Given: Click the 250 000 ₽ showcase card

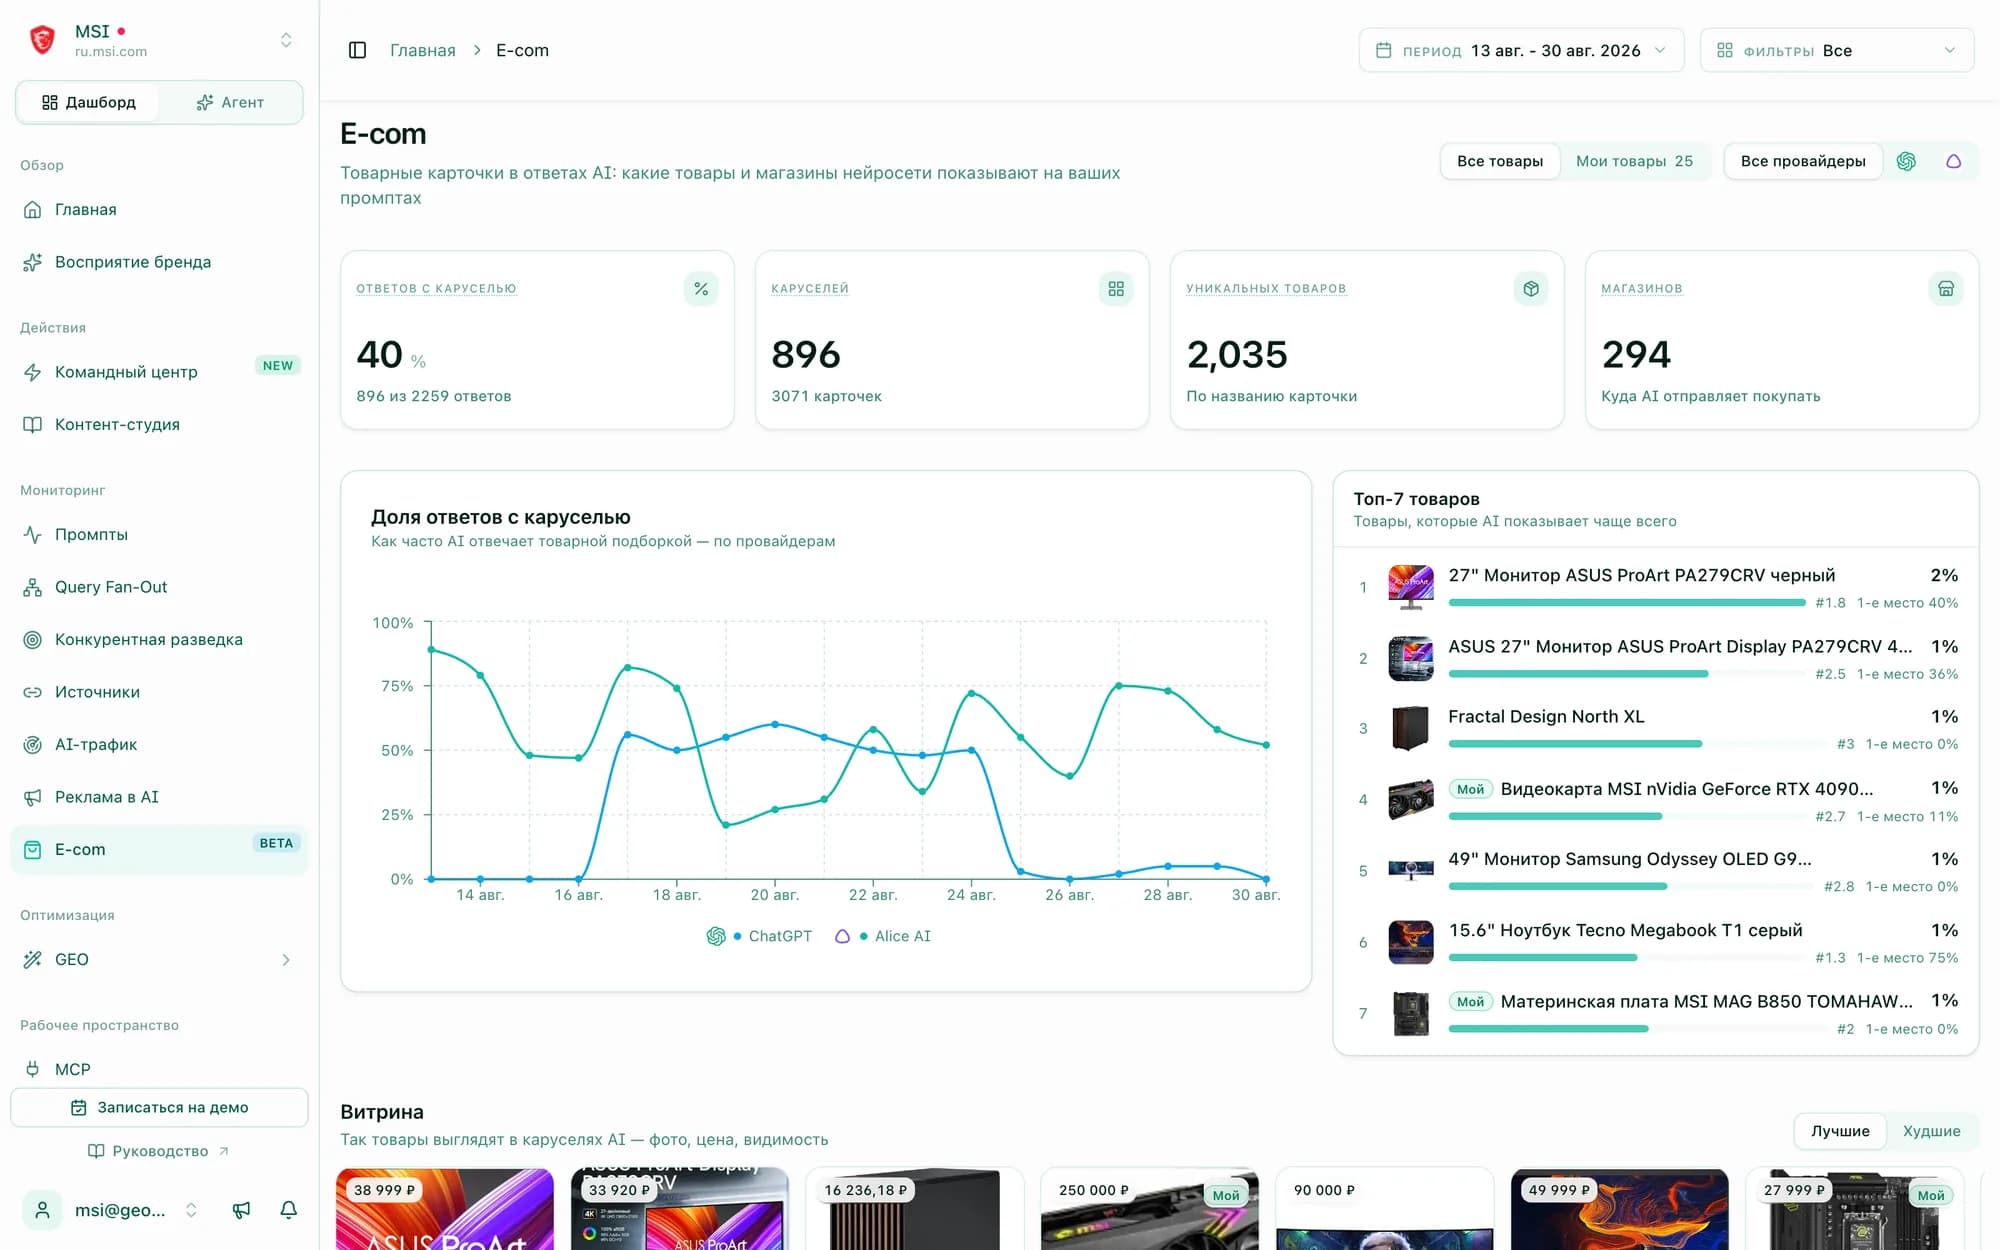Looking at the screenshot, I should pyautogui.click(x=1150, y=1209).
